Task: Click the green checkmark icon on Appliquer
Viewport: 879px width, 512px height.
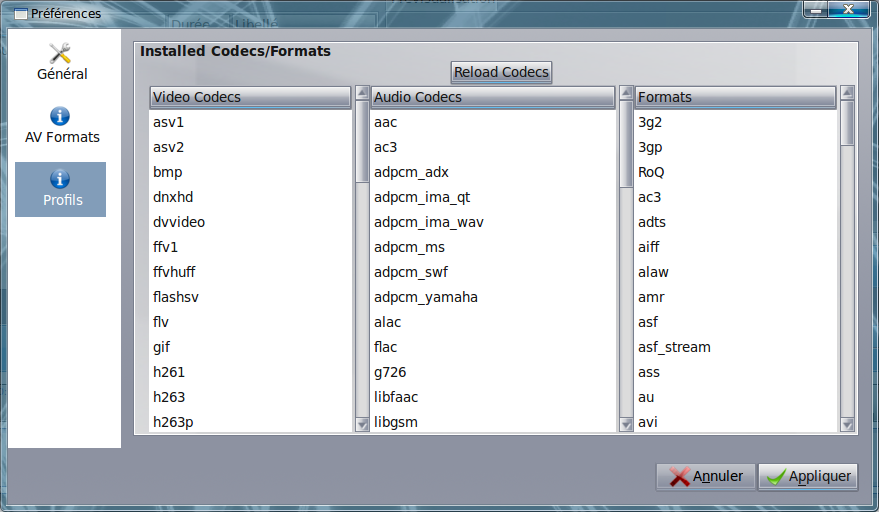Action: (776, 477)
